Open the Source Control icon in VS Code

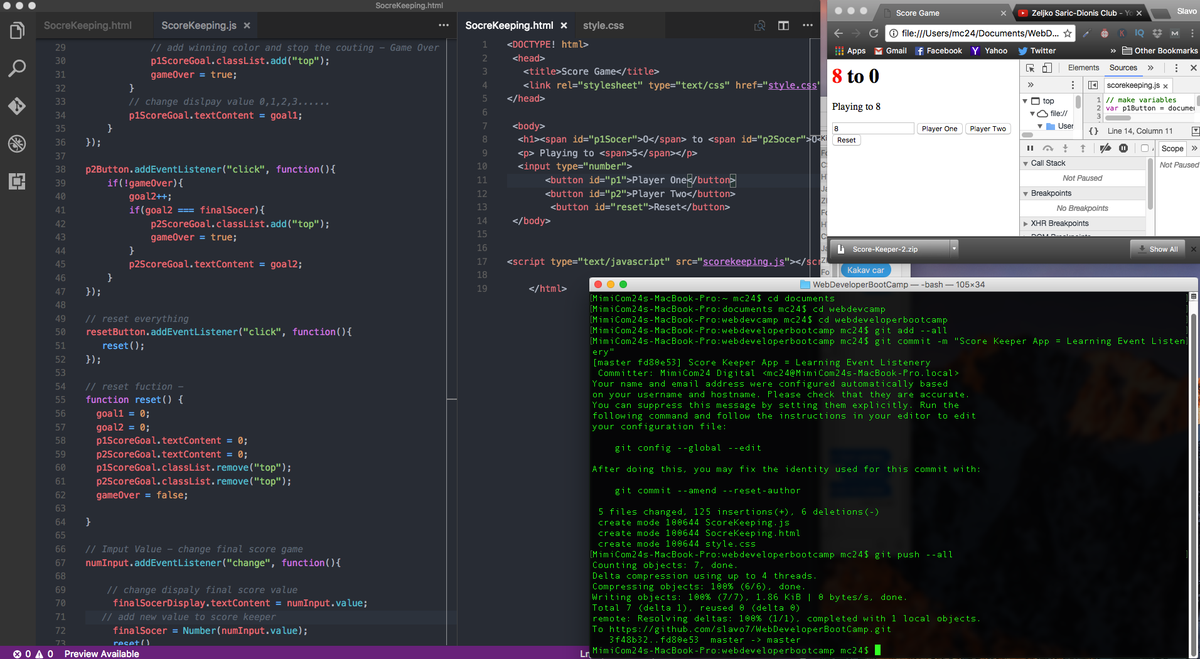pyautogui.click(x=17, y=105)
